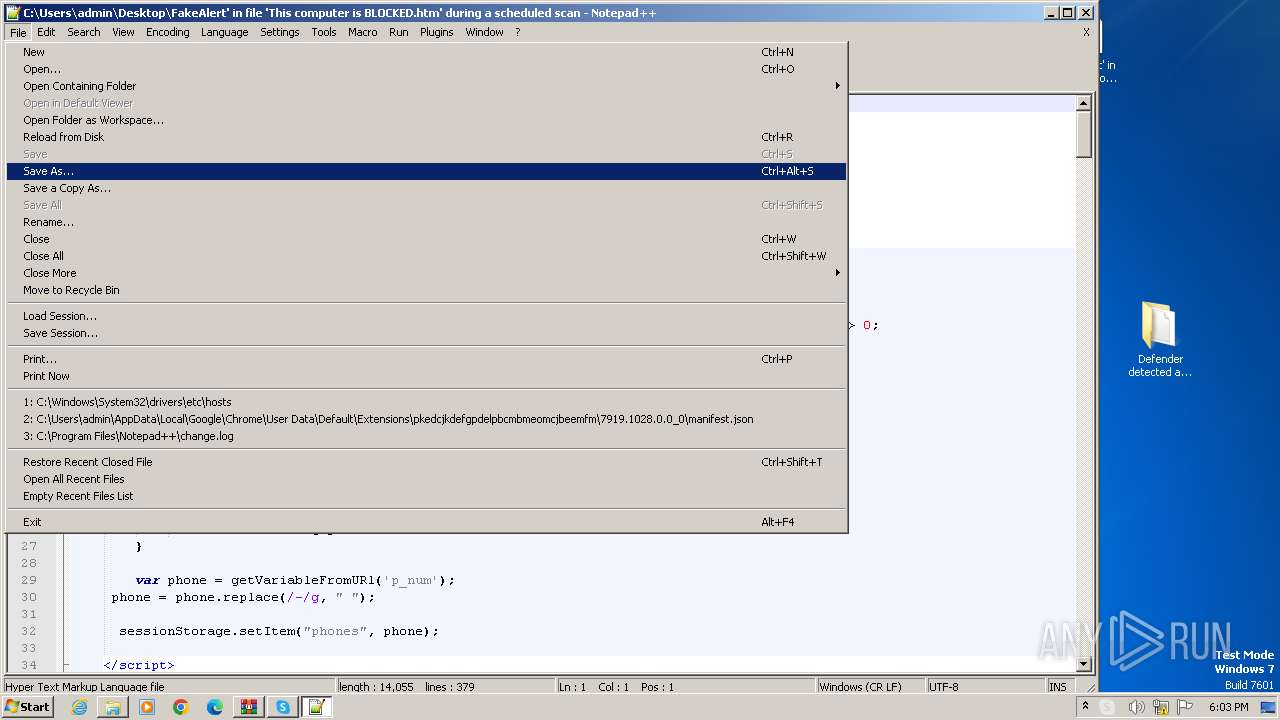Open the Settings menu
The height and width of the screenshot is (720, 1280).
[x=279, y=32]
